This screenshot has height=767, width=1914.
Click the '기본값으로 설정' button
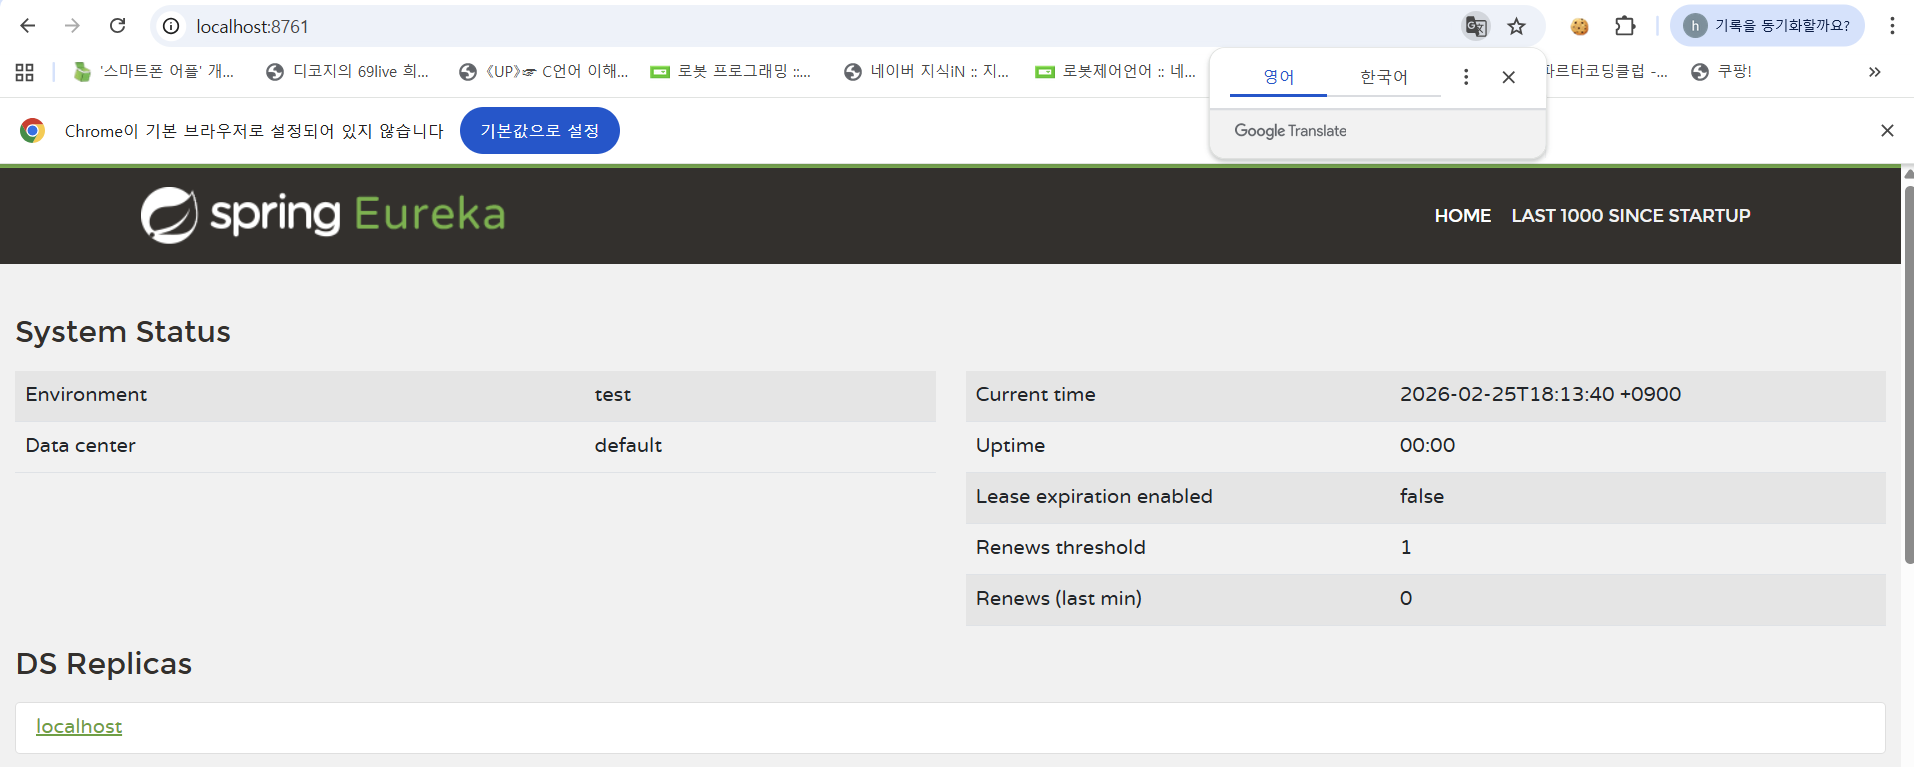pos(540,131)
